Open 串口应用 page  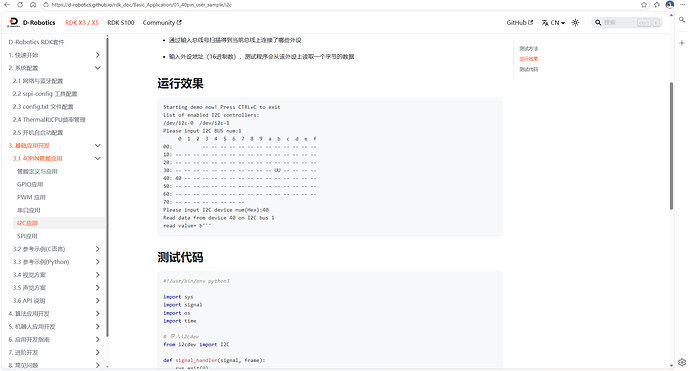coord(29,210)
